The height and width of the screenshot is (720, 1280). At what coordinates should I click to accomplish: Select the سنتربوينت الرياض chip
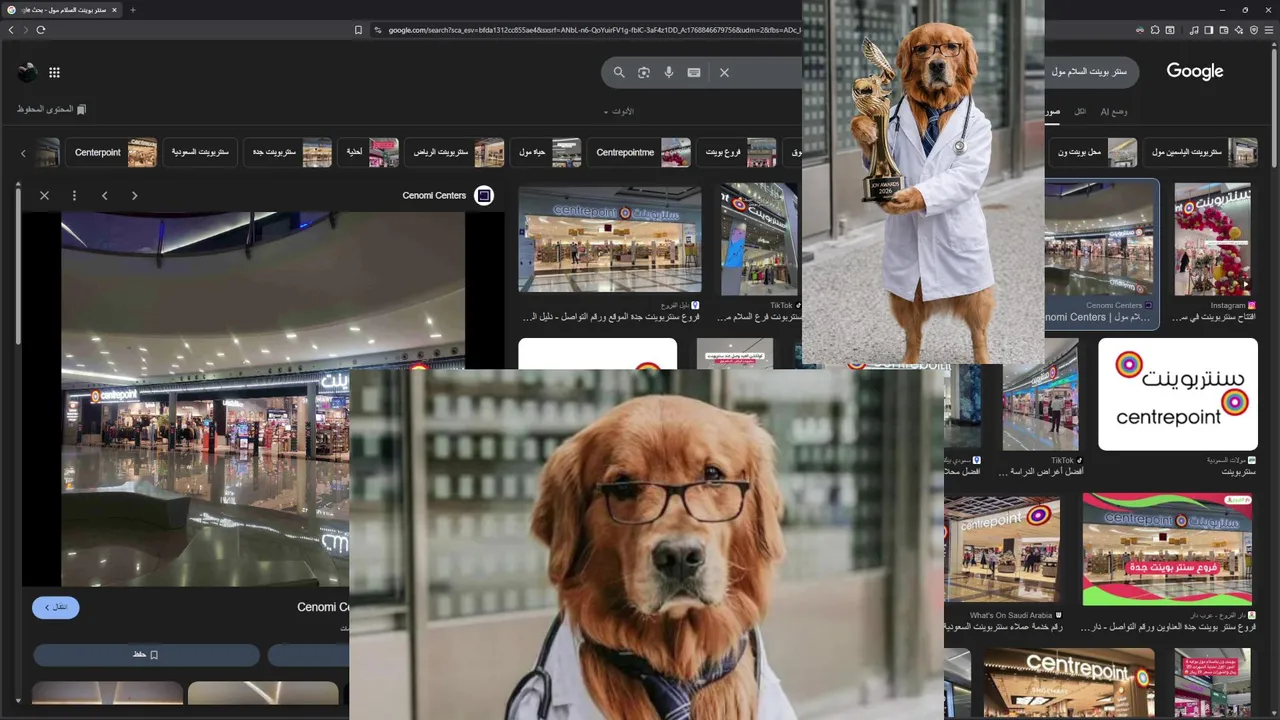456,152
